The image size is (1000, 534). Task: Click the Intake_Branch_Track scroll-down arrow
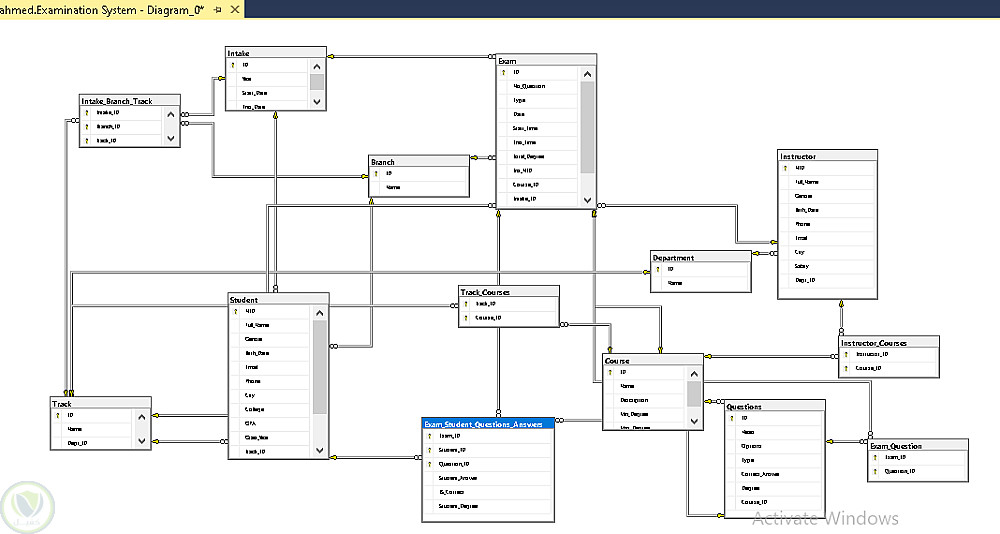tap(170, 138)
